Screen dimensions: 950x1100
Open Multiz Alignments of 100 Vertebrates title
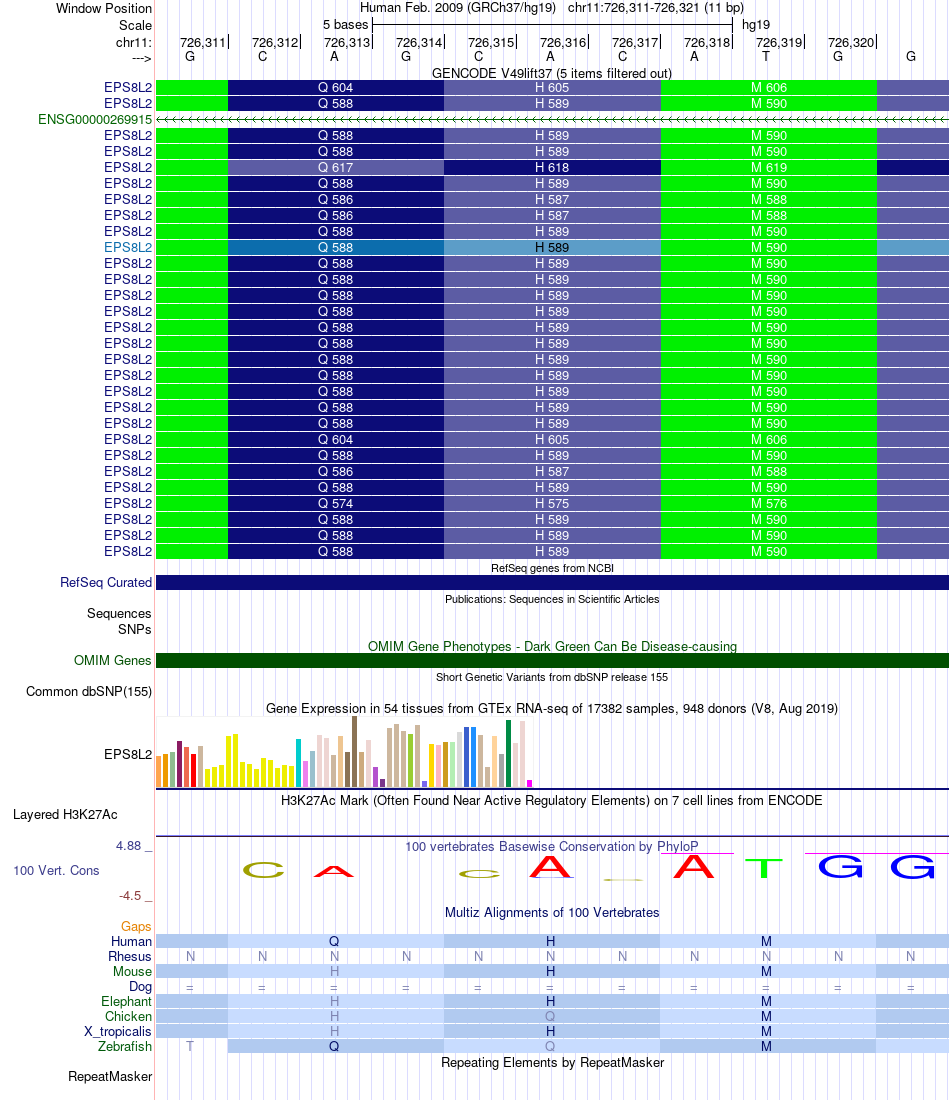pos(551,912)
